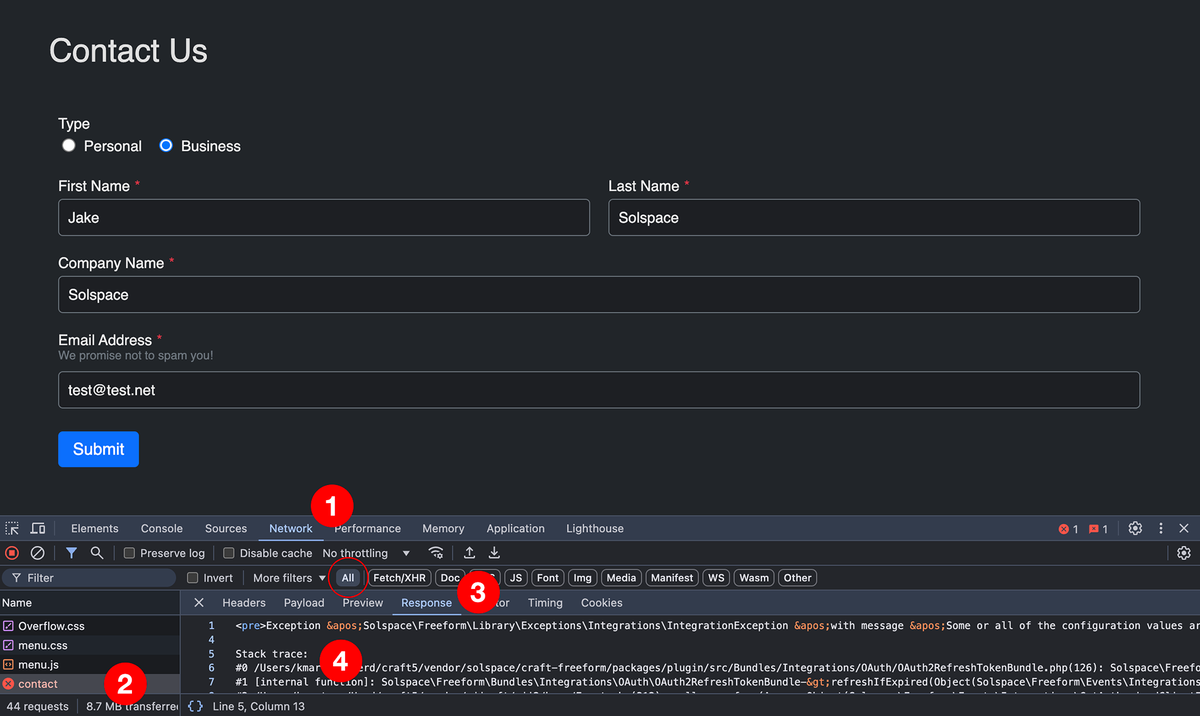Toggle the funnel filter icon
The width and height of the screenshot is (1200, 716).
71,553
